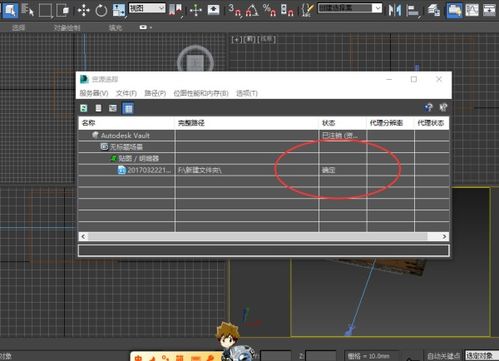Click the Status Log icon in Asset Tracking
The height and width of the screenshot is (361, 499).
[98, 108]
